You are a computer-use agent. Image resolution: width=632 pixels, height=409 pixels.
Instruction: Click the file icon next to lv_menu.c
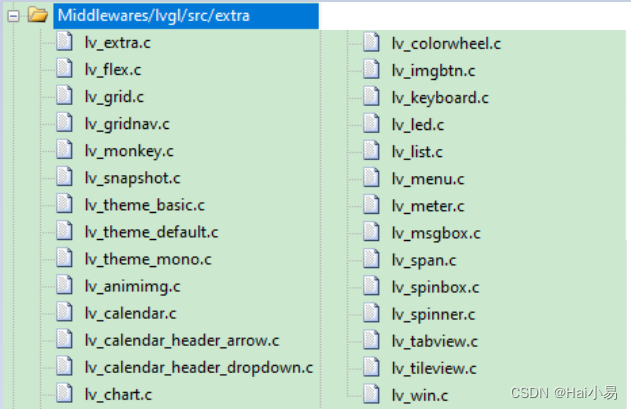tap(371, 178)
